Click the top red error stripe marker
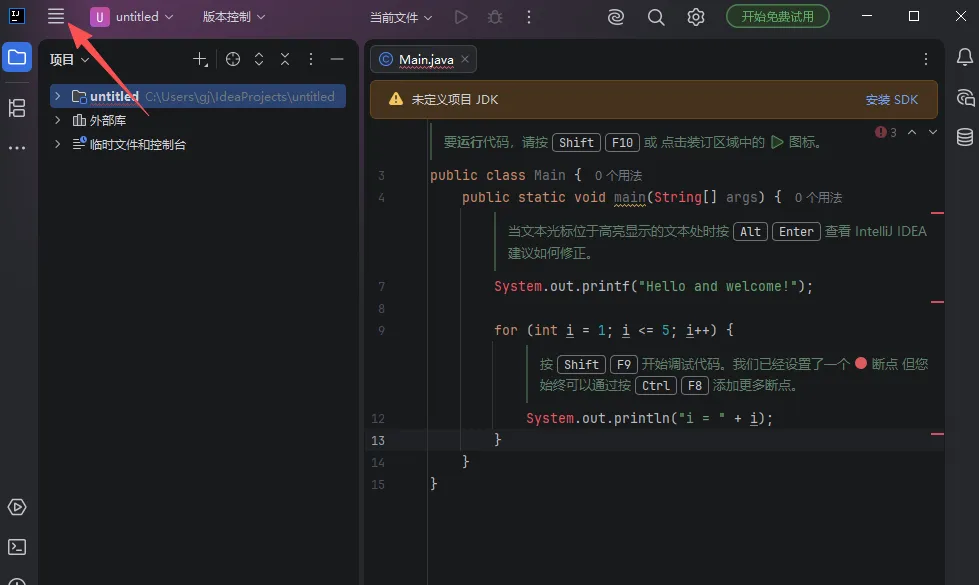The image size is (979, 585). point(937,213)
